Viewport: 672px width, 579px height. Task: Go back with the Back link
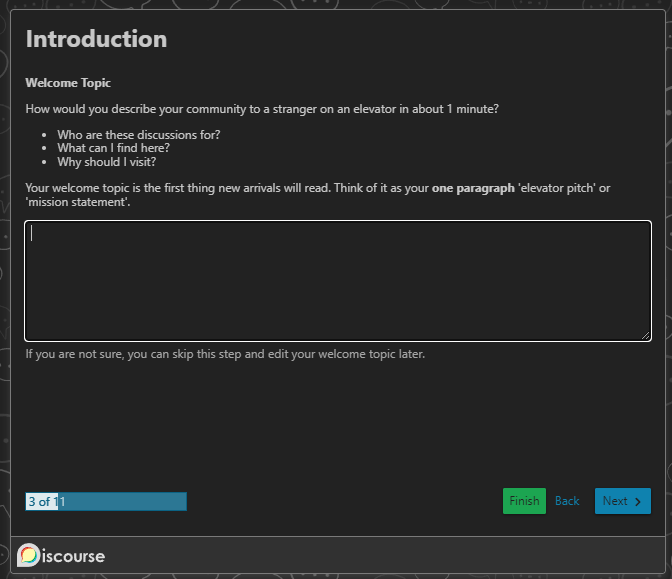pyautogui.click(x=567, y=501)
